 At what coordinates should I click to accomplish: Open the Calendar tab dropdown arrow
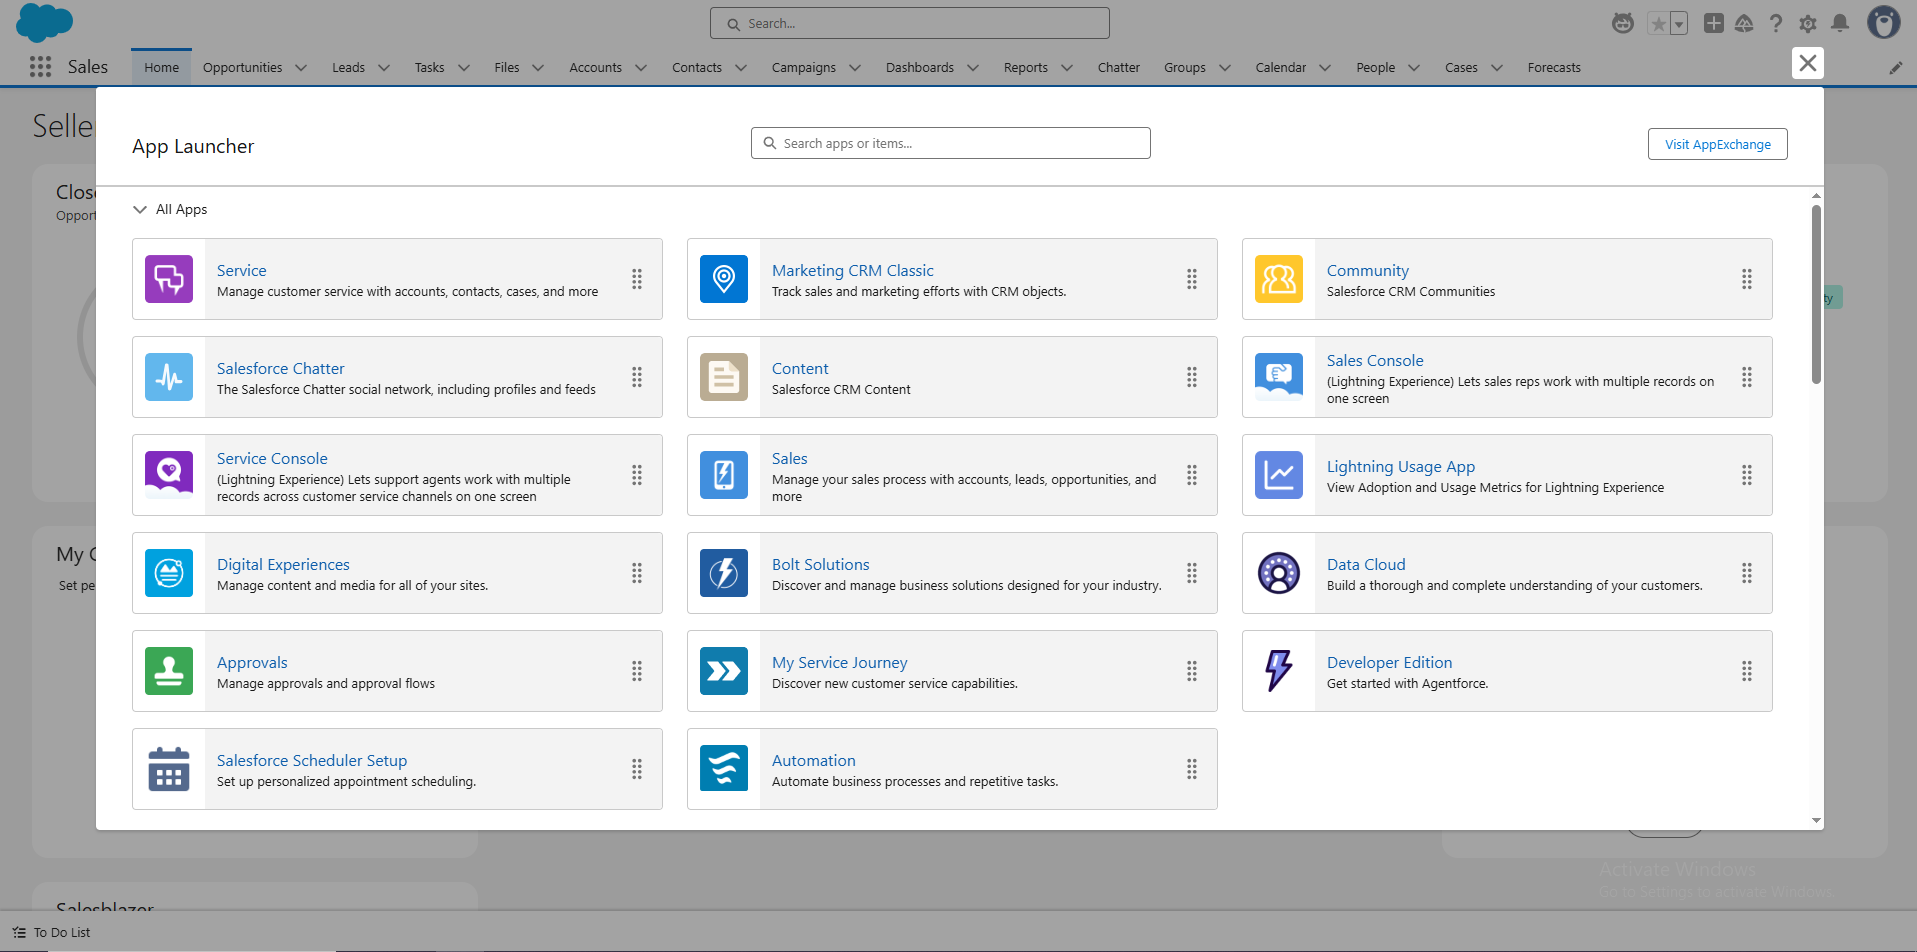pos(1325,68)
